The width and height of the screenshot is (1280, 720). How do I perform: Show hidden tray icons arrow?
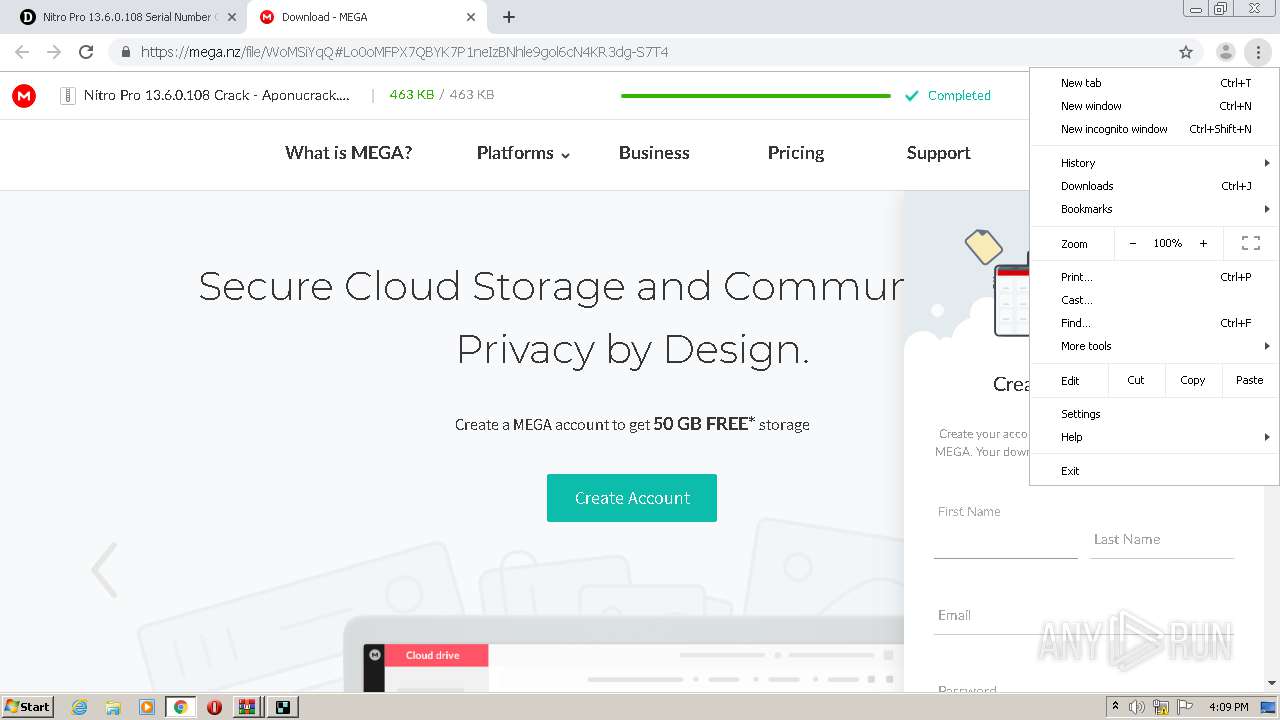click(1114, 707)
